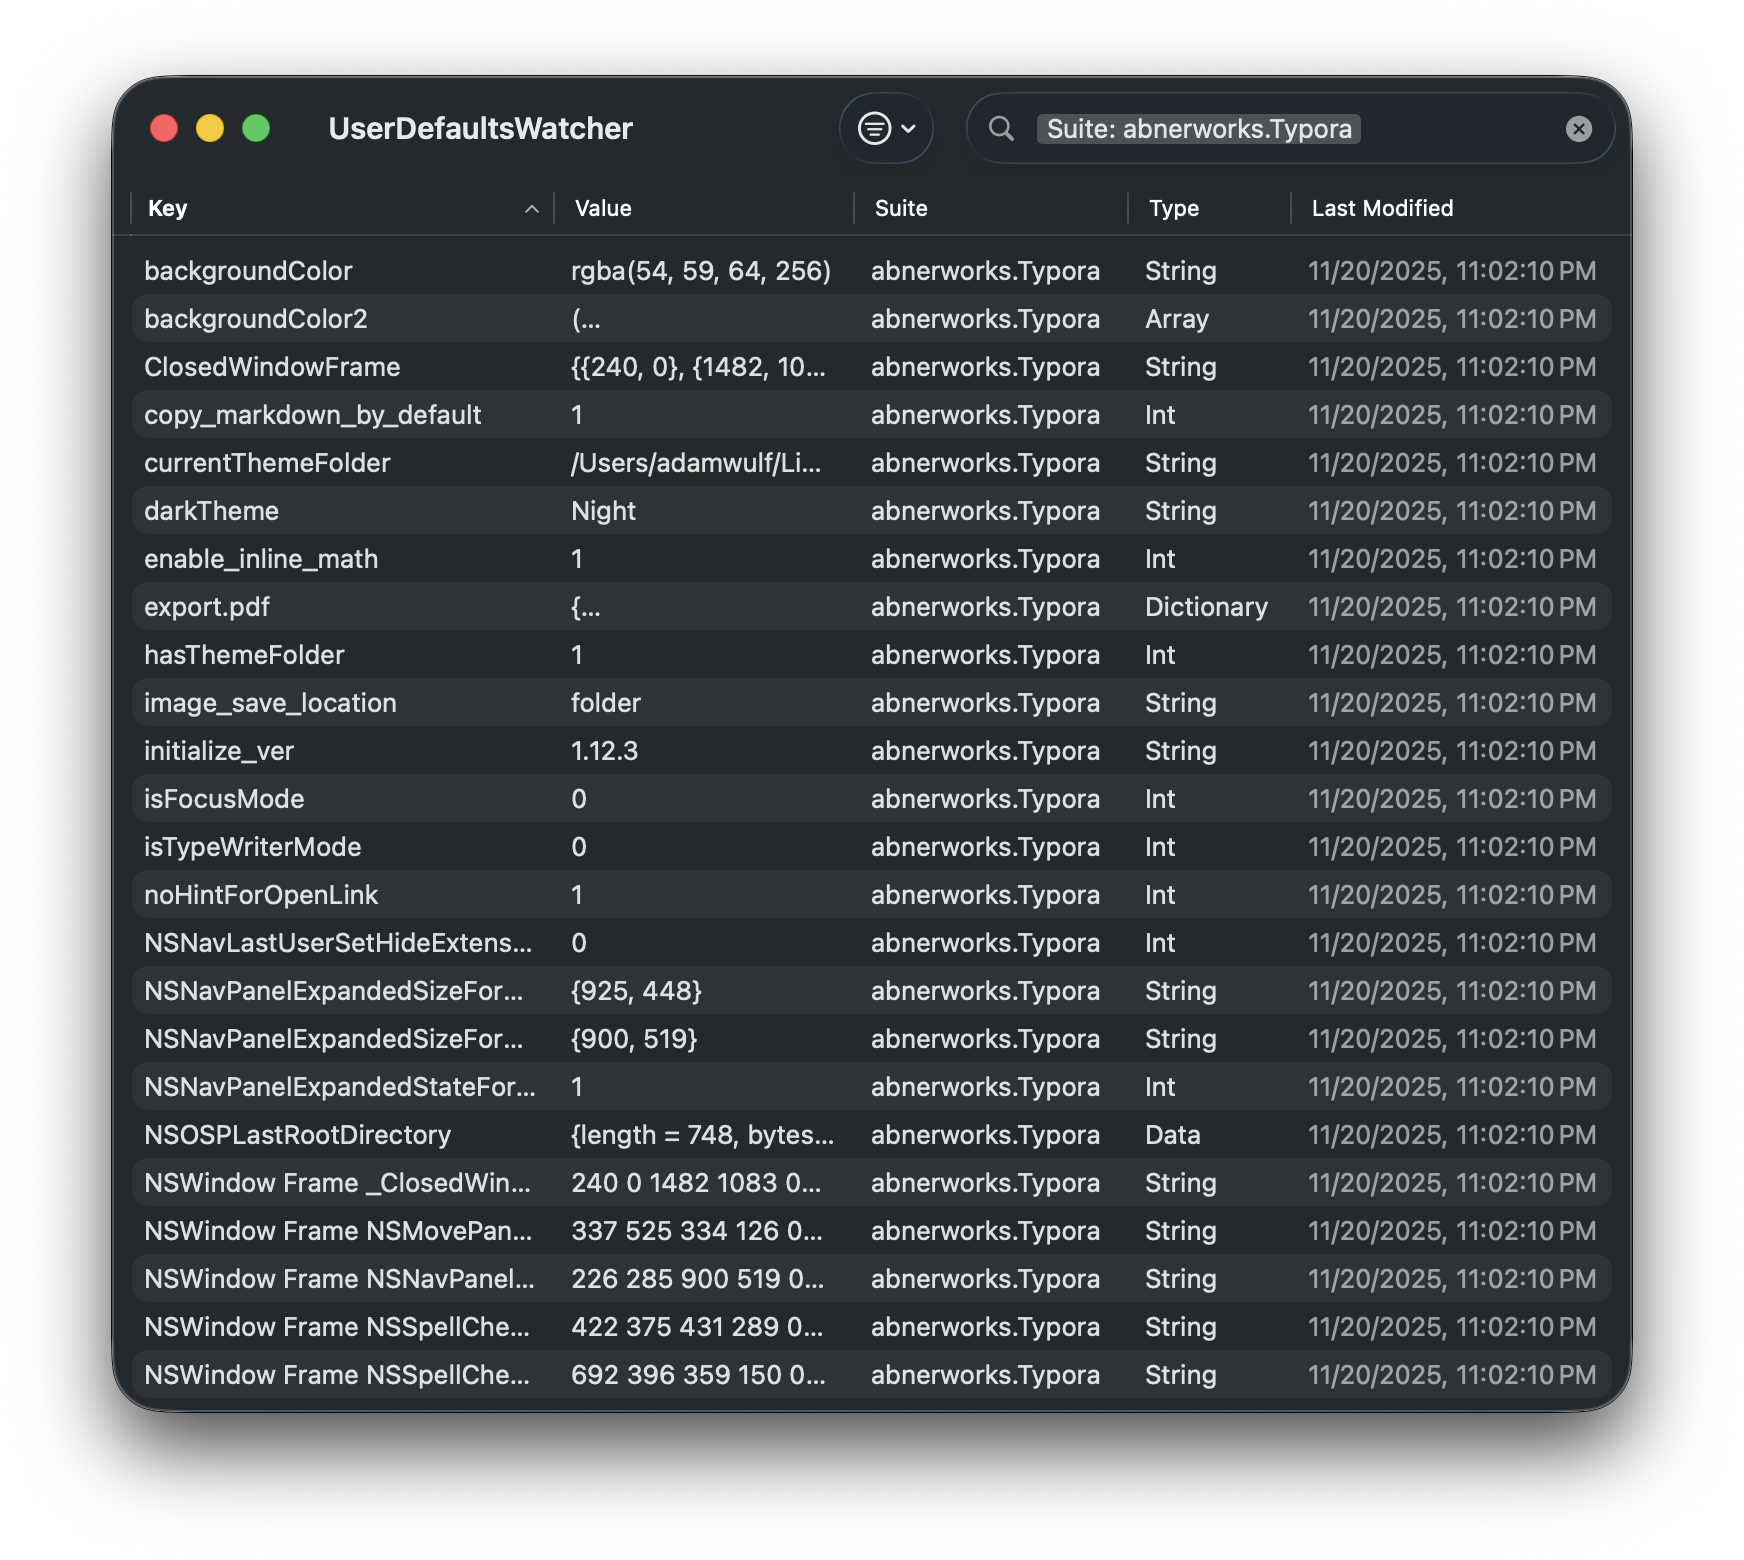This screenshot has height=1560, width=1744.
Task: Expand the backgroundColor2 array value
Action: [x=583, y=318]
